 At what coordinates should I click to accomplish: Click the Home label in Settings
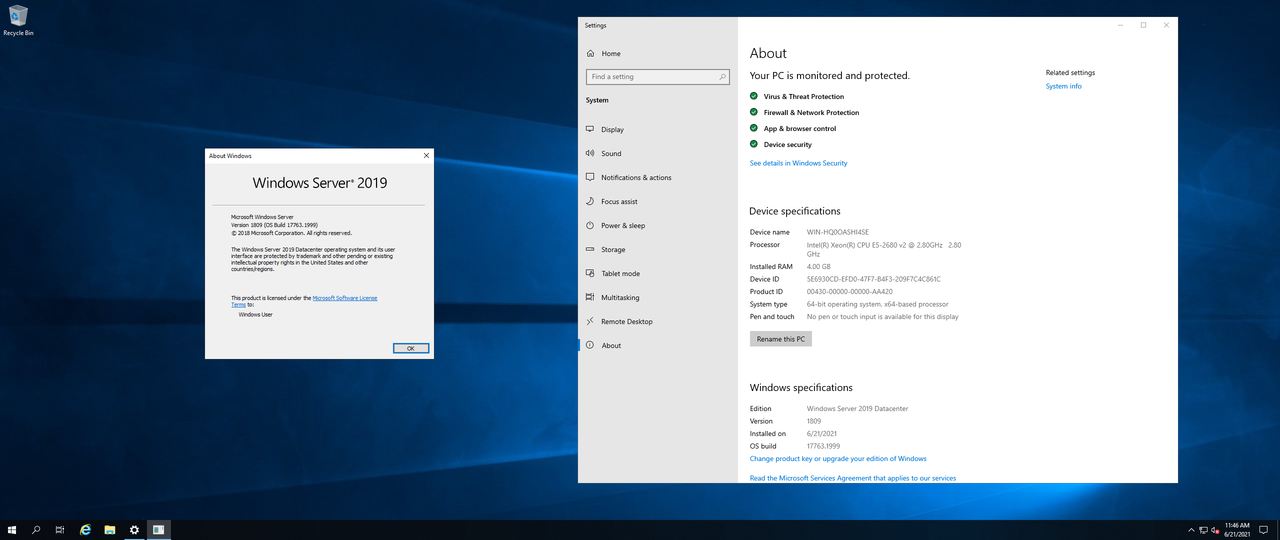pos(611,53)
